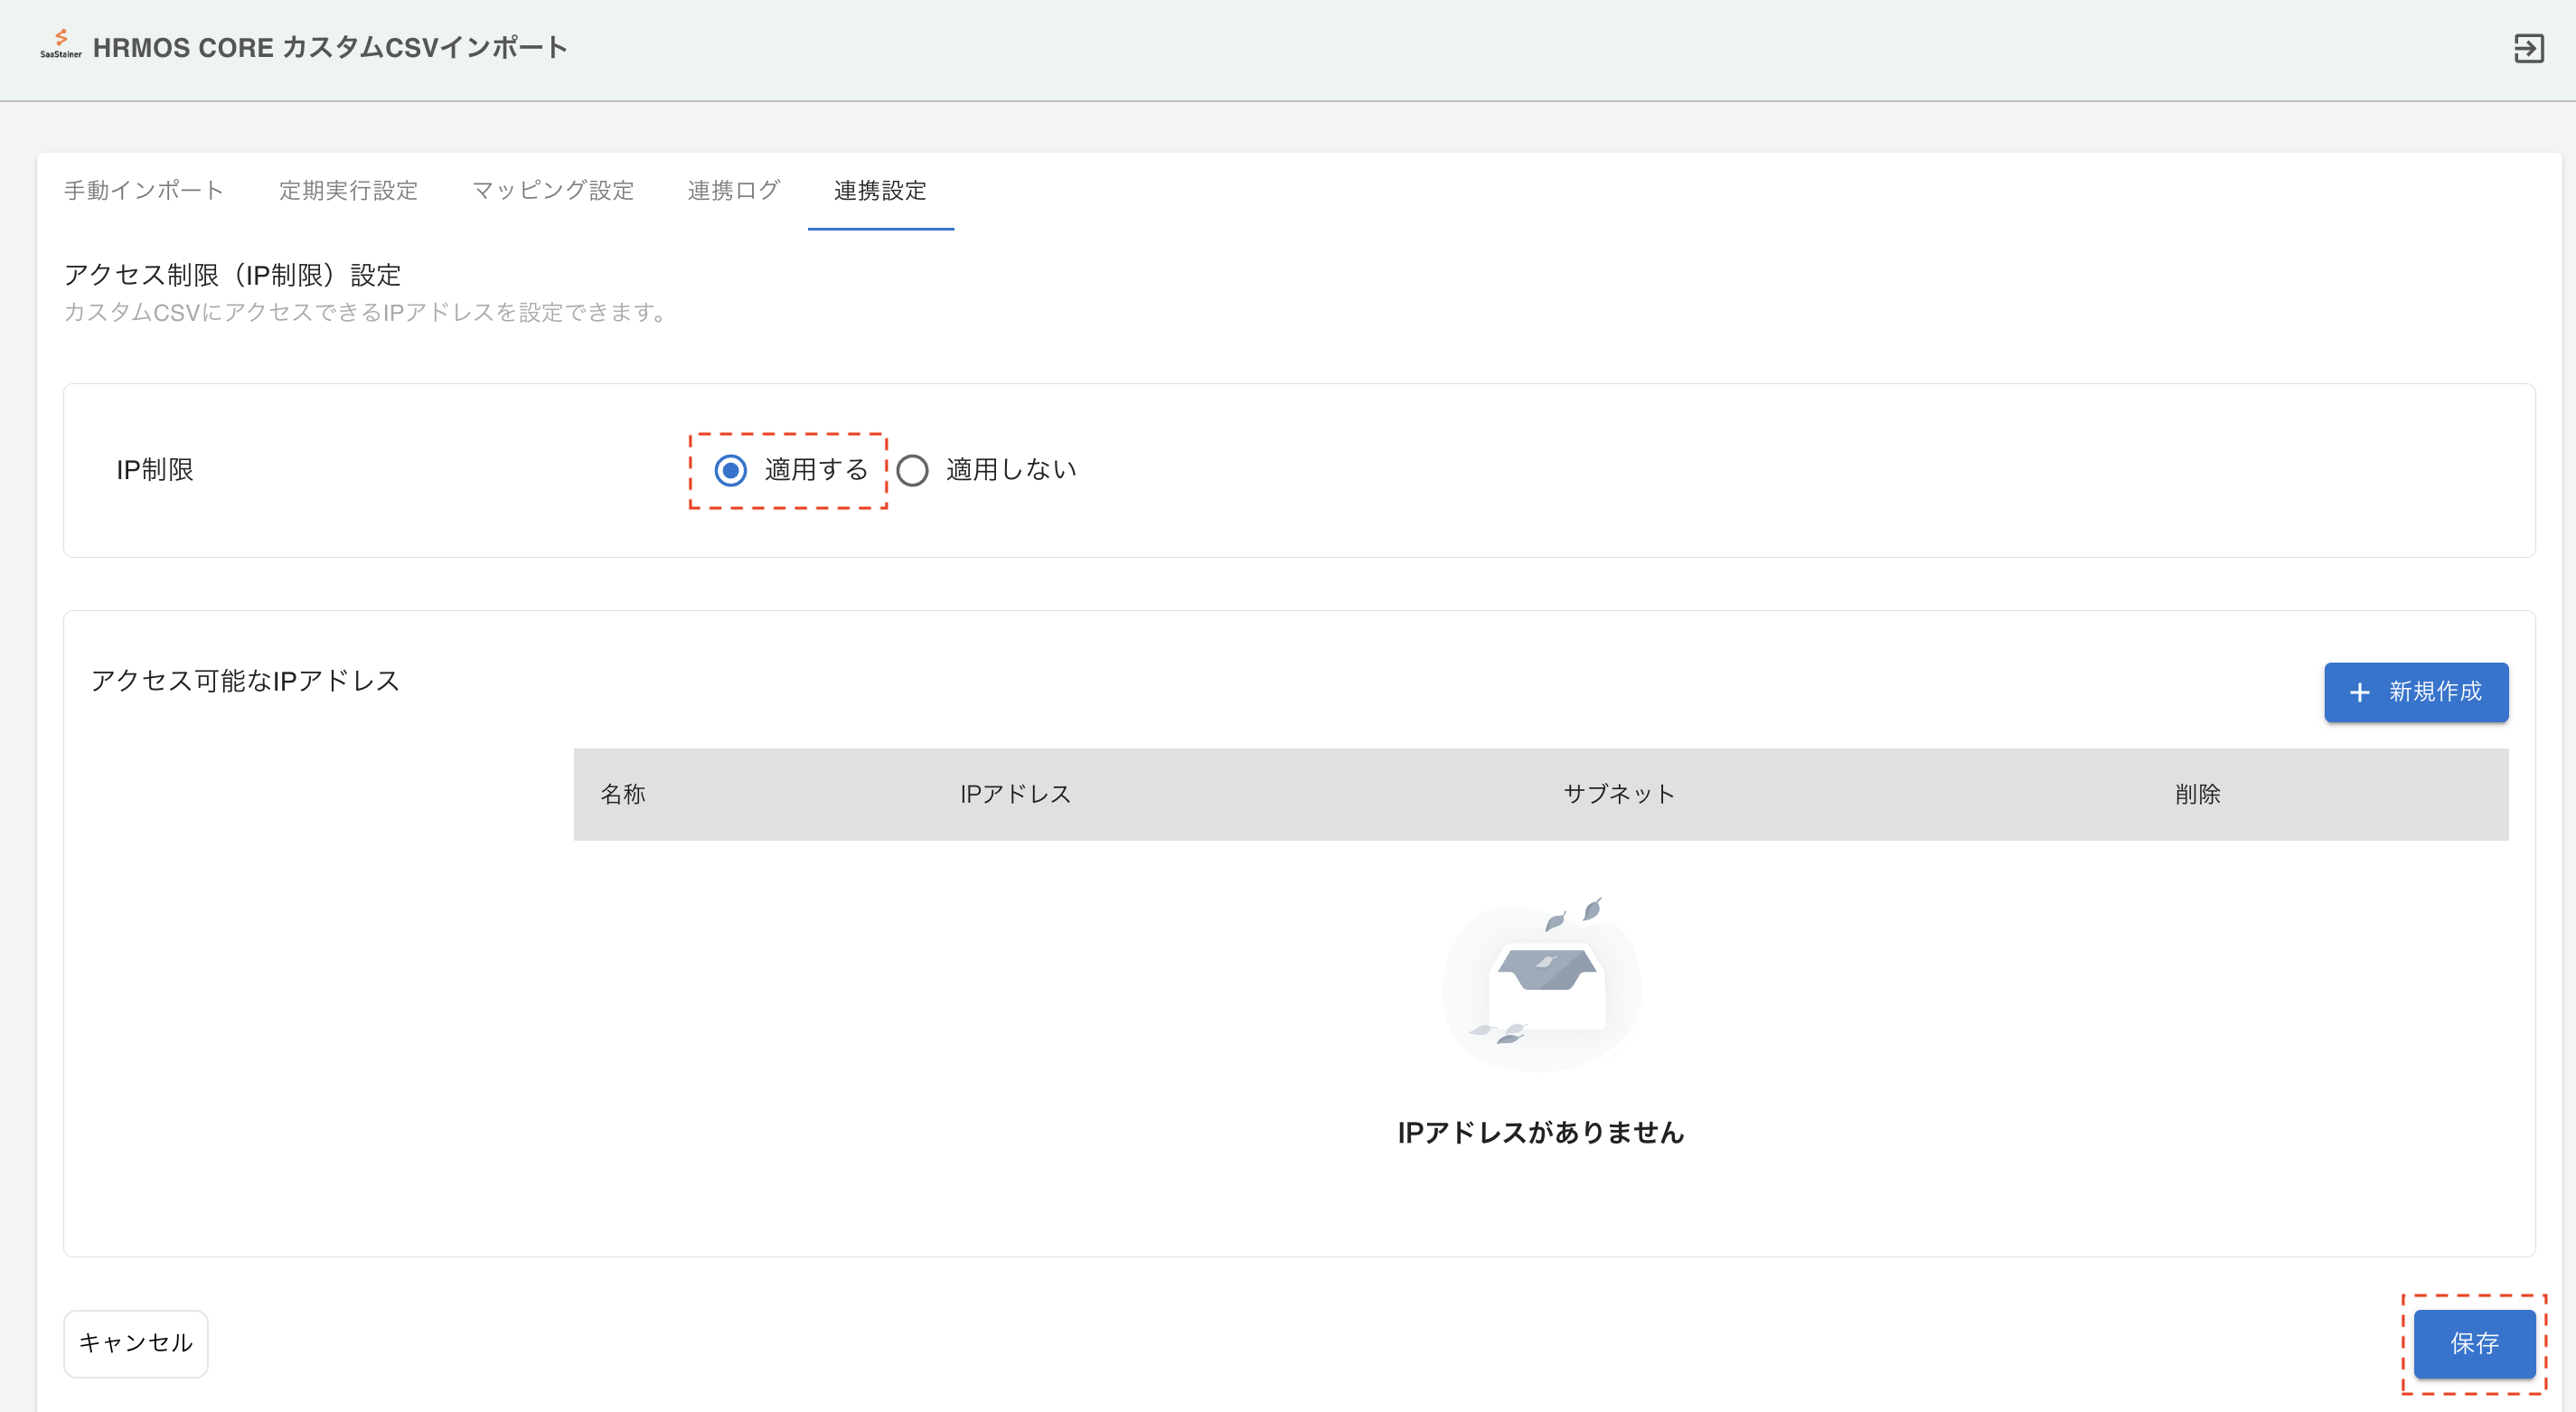Open the 定期実行設定 tab
Viewport: 2576px width, 1412px height.
(x=348, y=190)
